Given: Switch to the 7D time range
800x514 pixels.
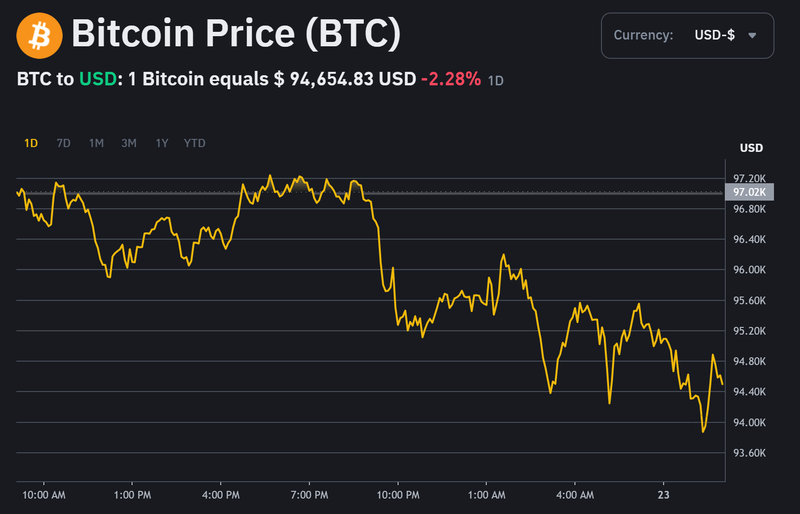Looking at the screenshot, I should (x=63, y=143).
